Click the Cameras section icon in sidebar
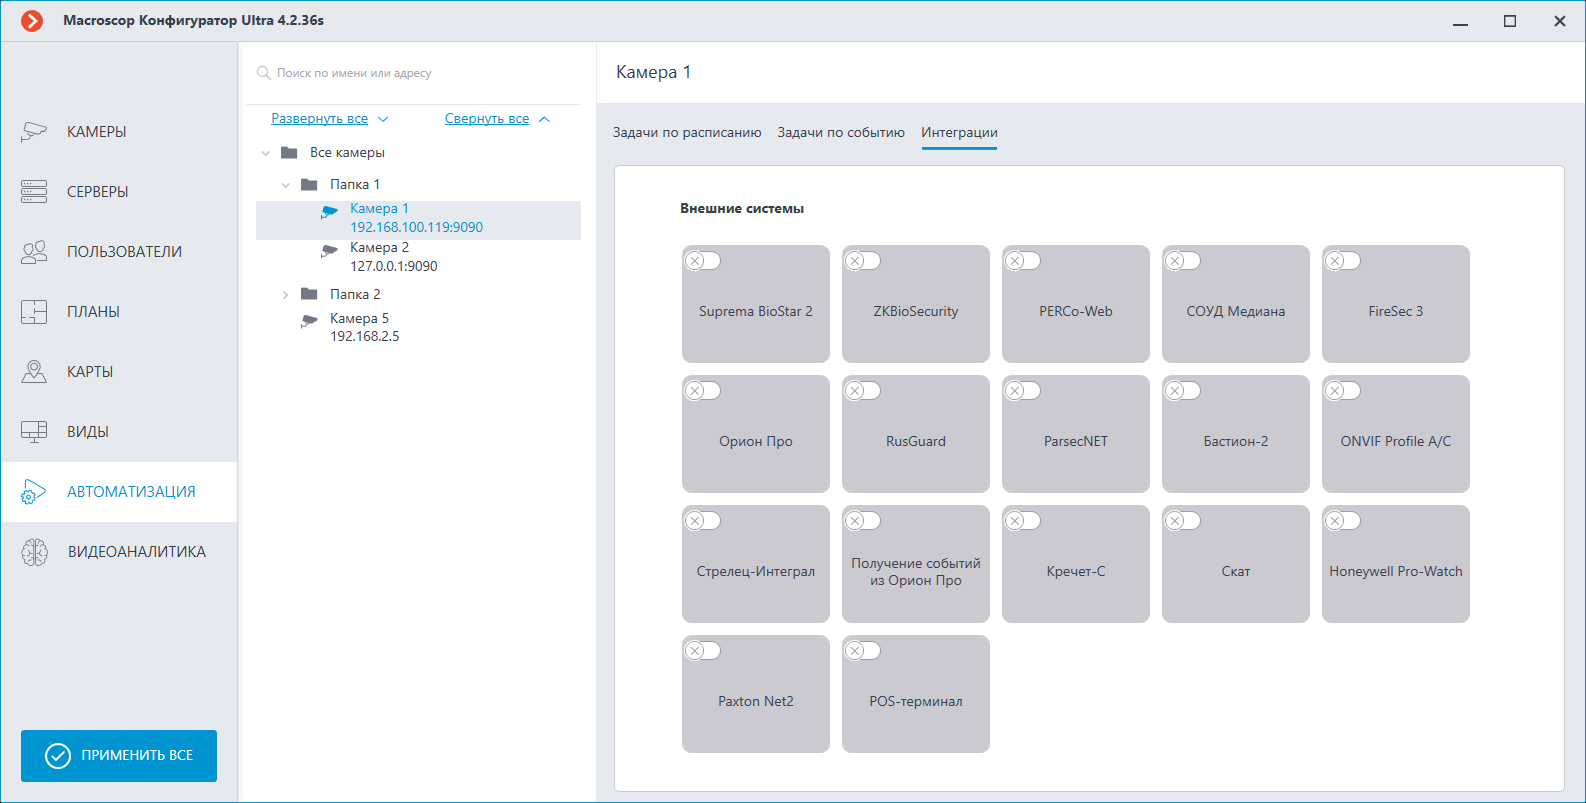Image resolution: width=1586 pixels, height=803 pixels. (34, 131)
